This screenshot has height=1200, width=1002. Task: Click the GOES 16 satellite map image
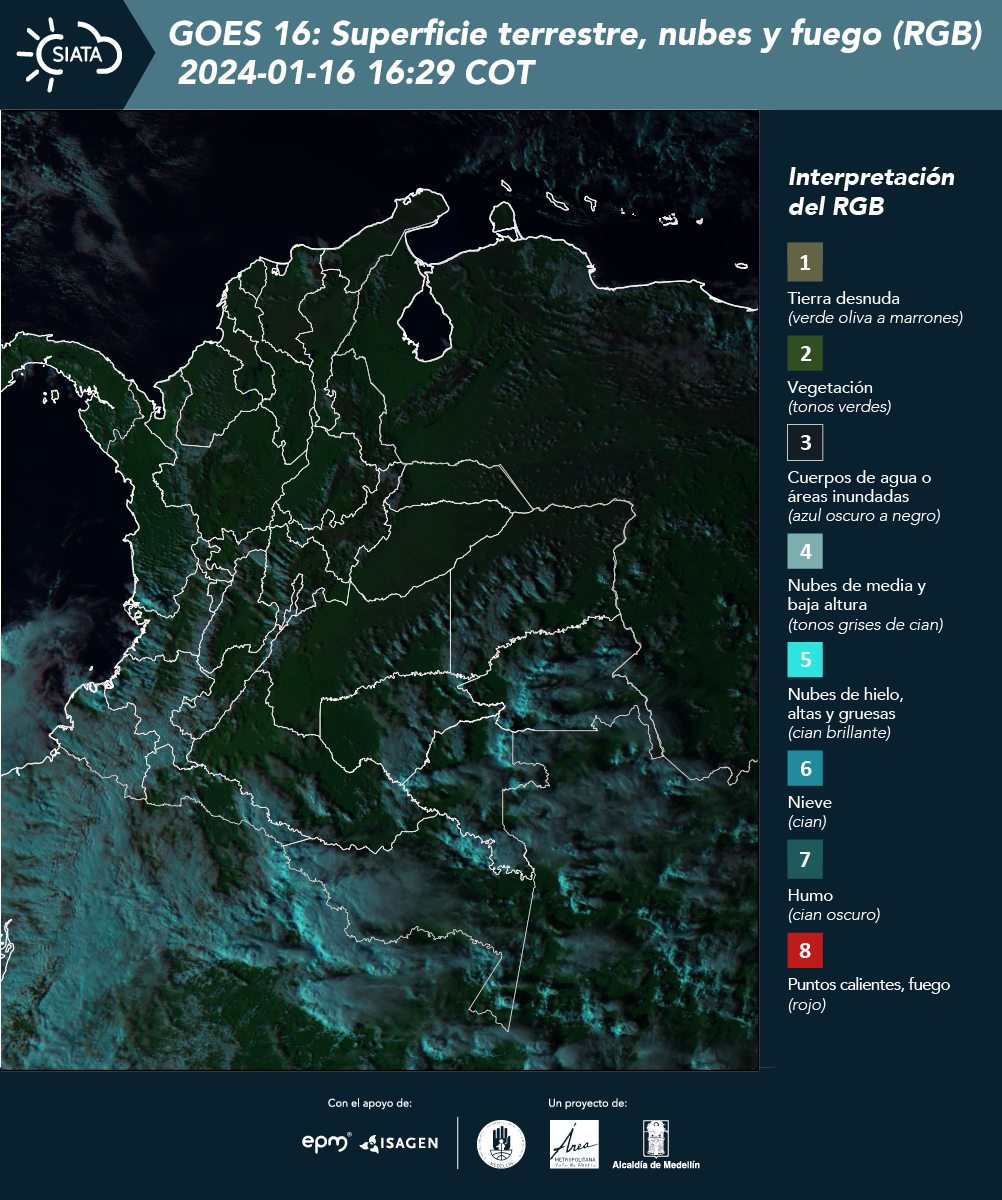coord(380,590)
